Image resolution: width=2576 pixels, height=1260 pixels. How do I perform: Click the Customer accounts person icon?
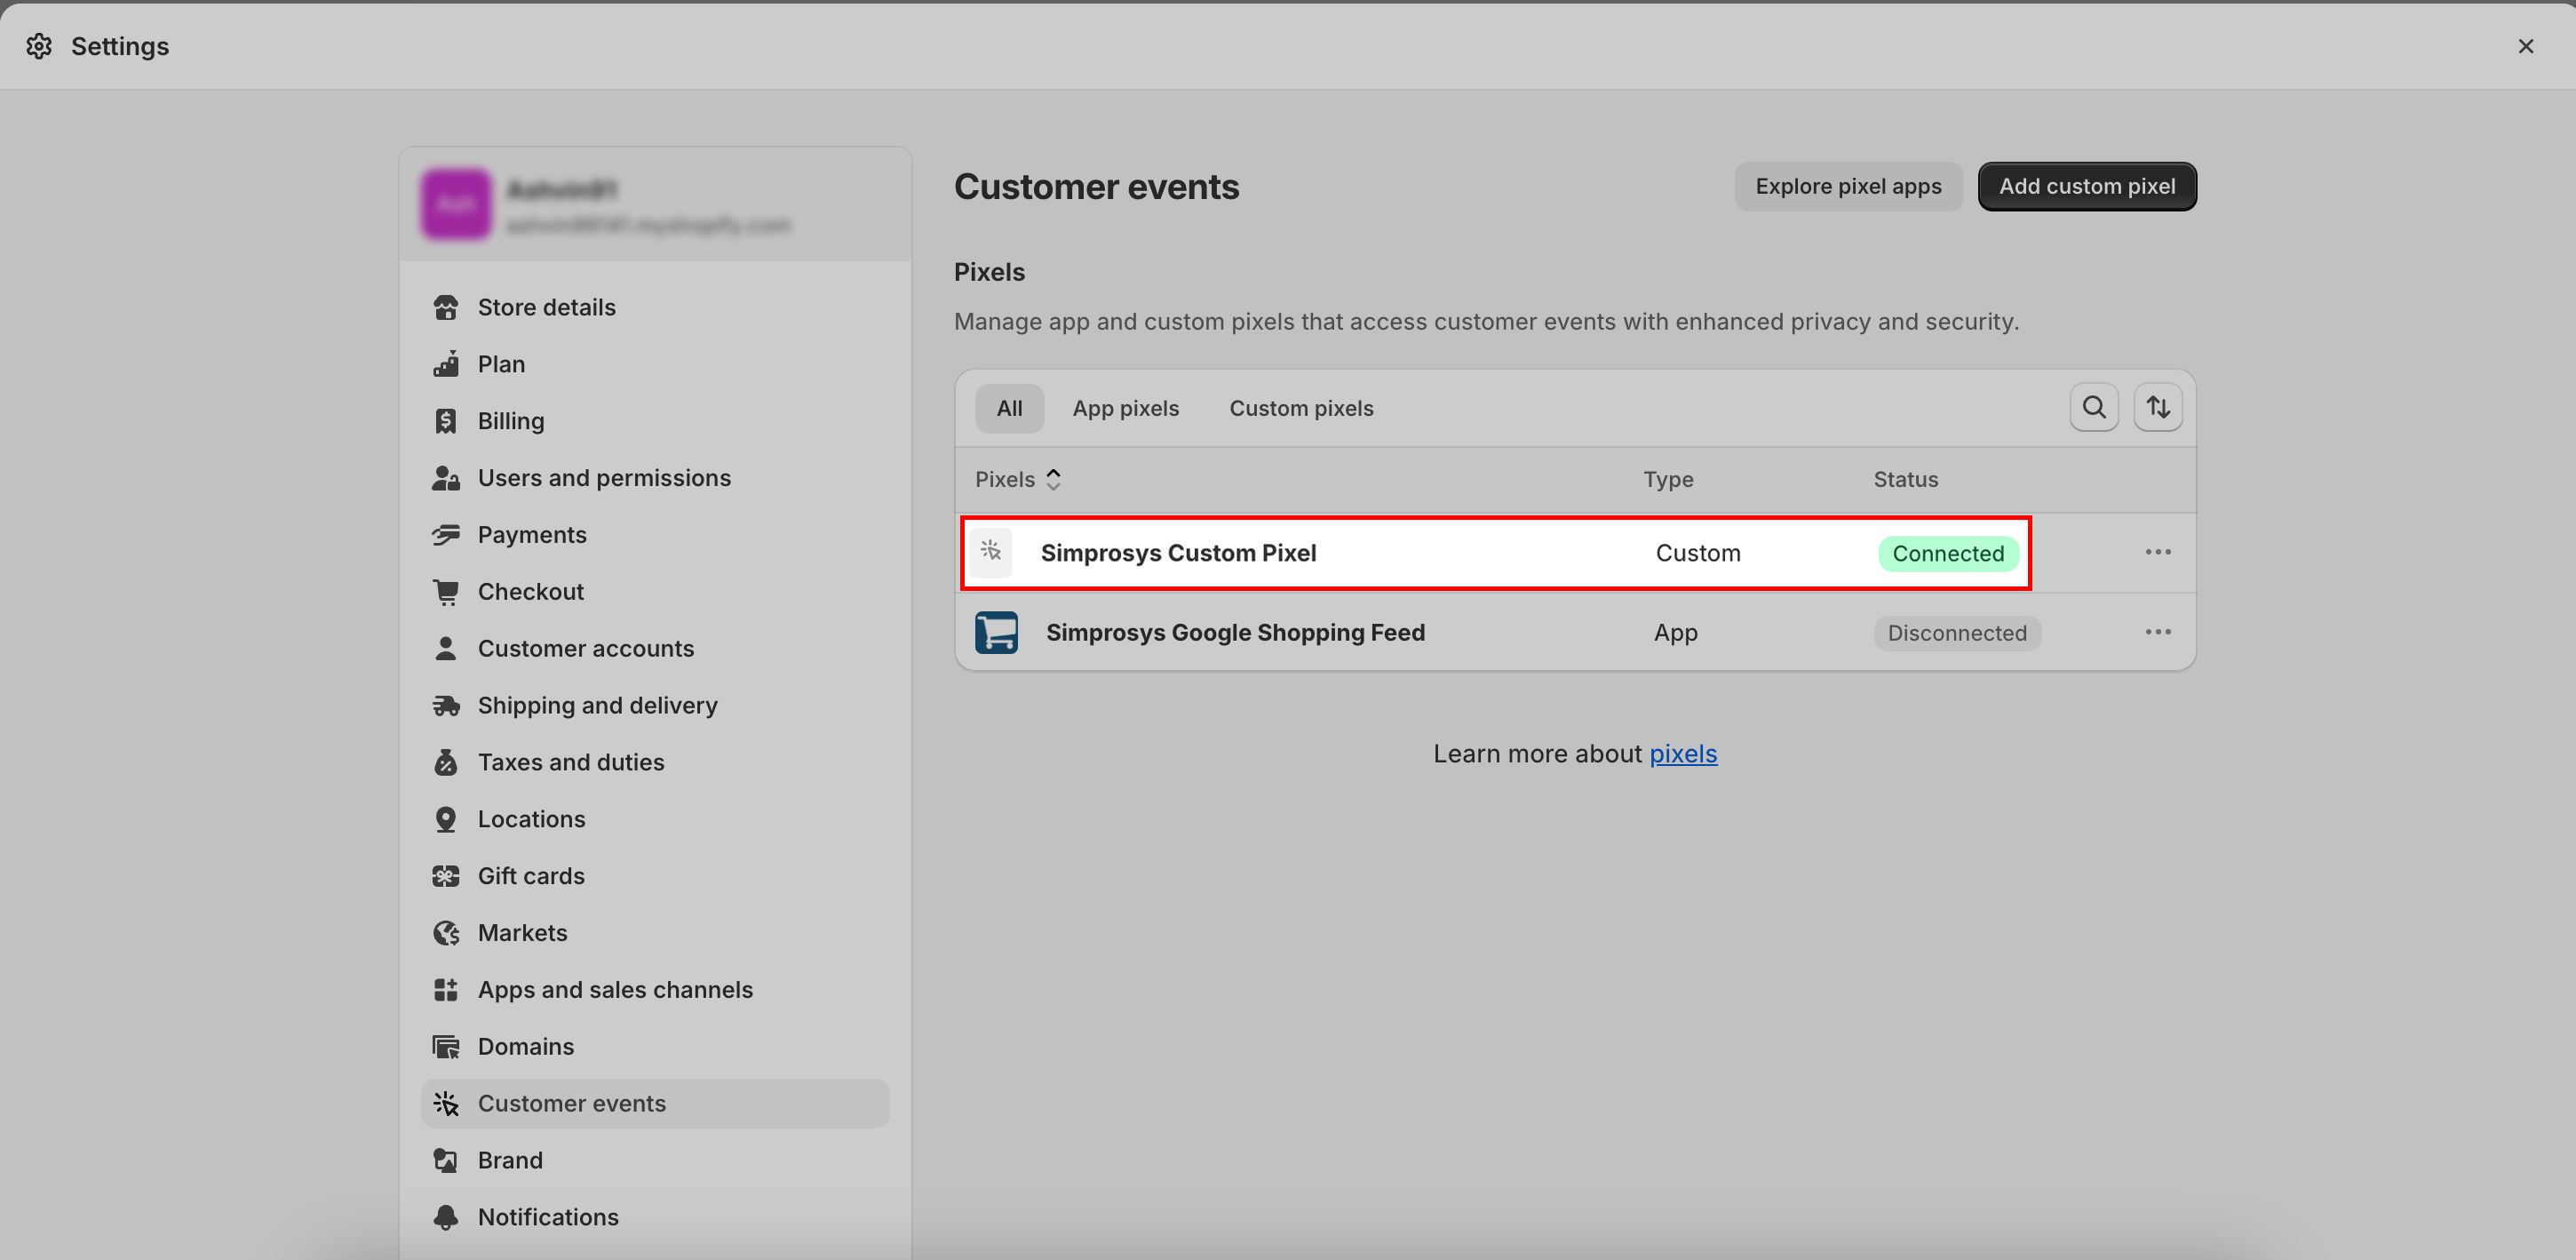point(446,649)
